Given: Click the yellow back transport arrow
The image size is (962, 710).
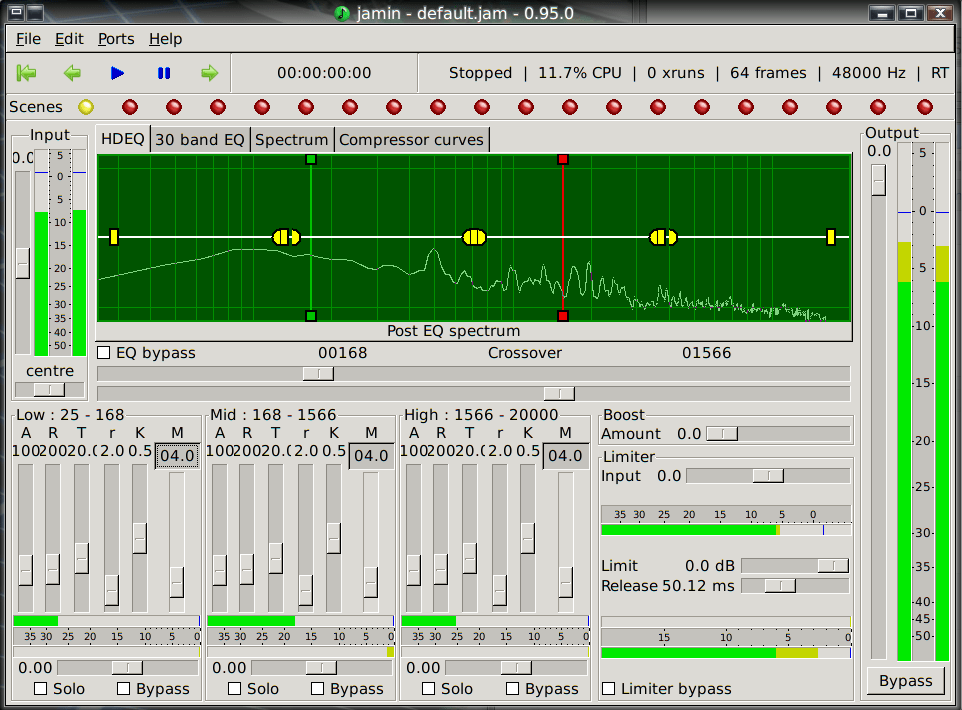Looking at the screenshot, I should 71,72.
